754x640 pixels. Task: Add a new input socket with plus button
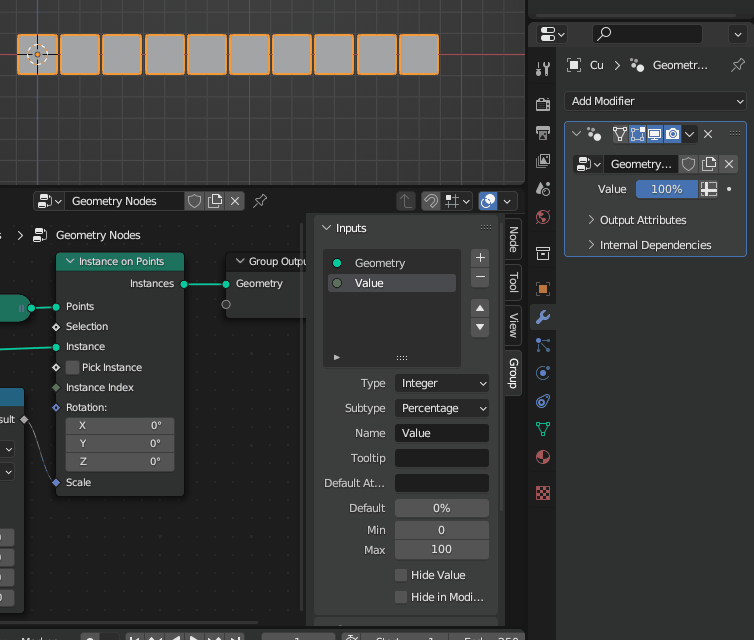pos(480,257)
